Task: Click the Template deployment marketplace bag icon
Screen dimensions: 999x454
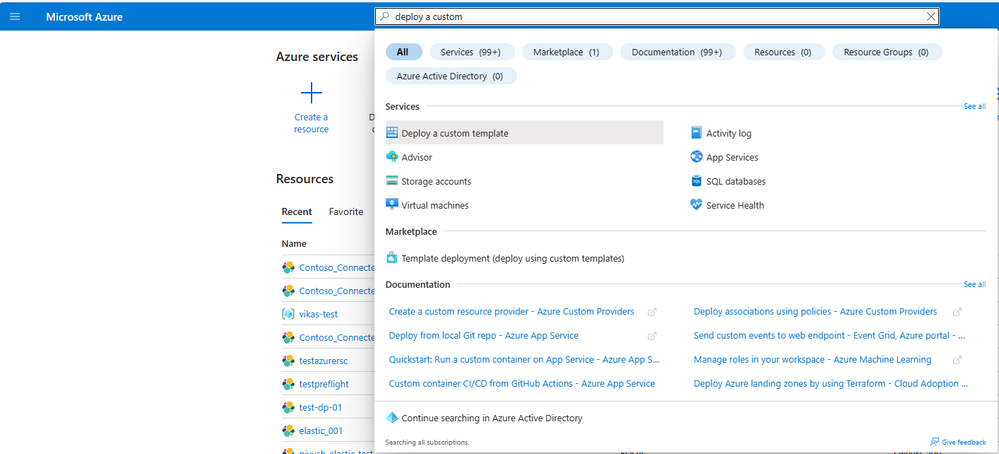Action: 392,258
